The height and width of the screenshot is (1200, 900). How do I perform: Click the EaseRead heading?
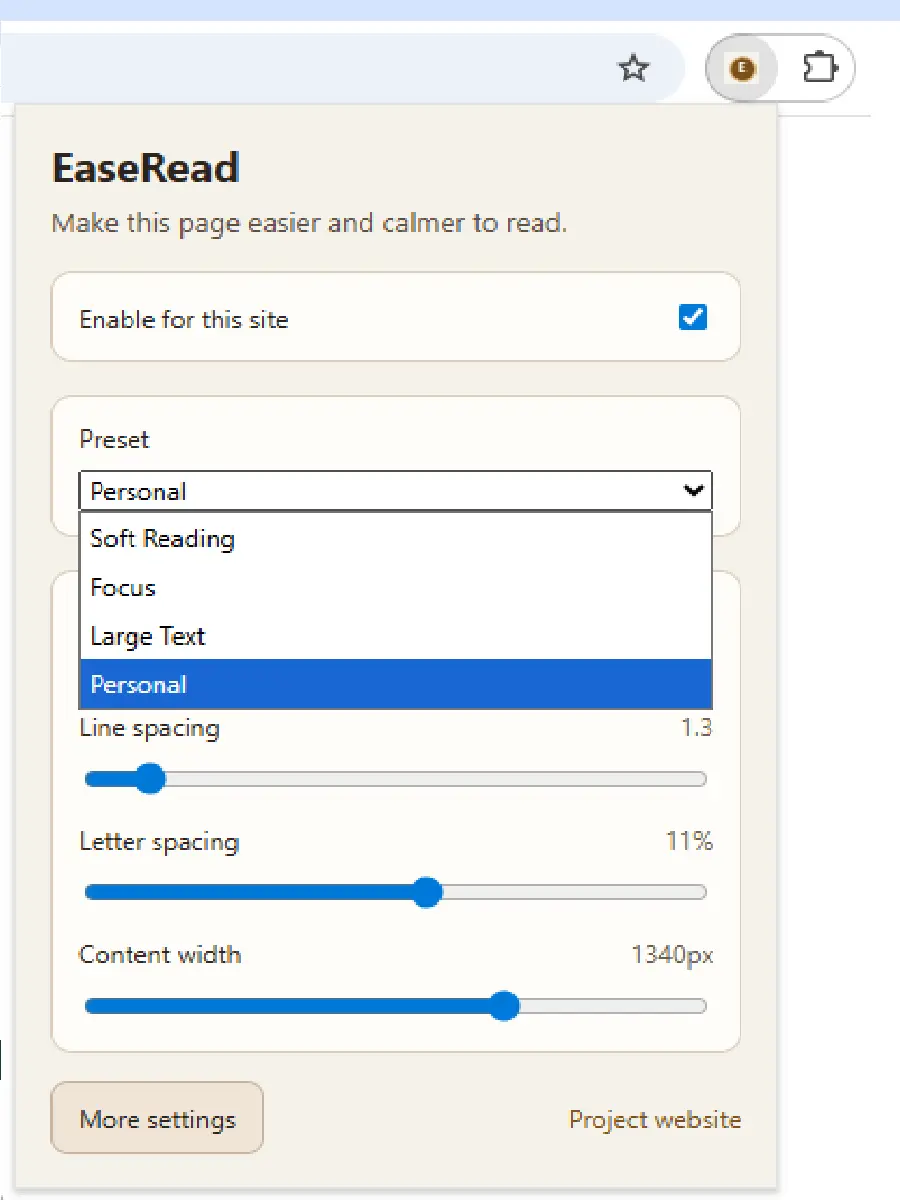pyautogui.click(x=145, y=168)
